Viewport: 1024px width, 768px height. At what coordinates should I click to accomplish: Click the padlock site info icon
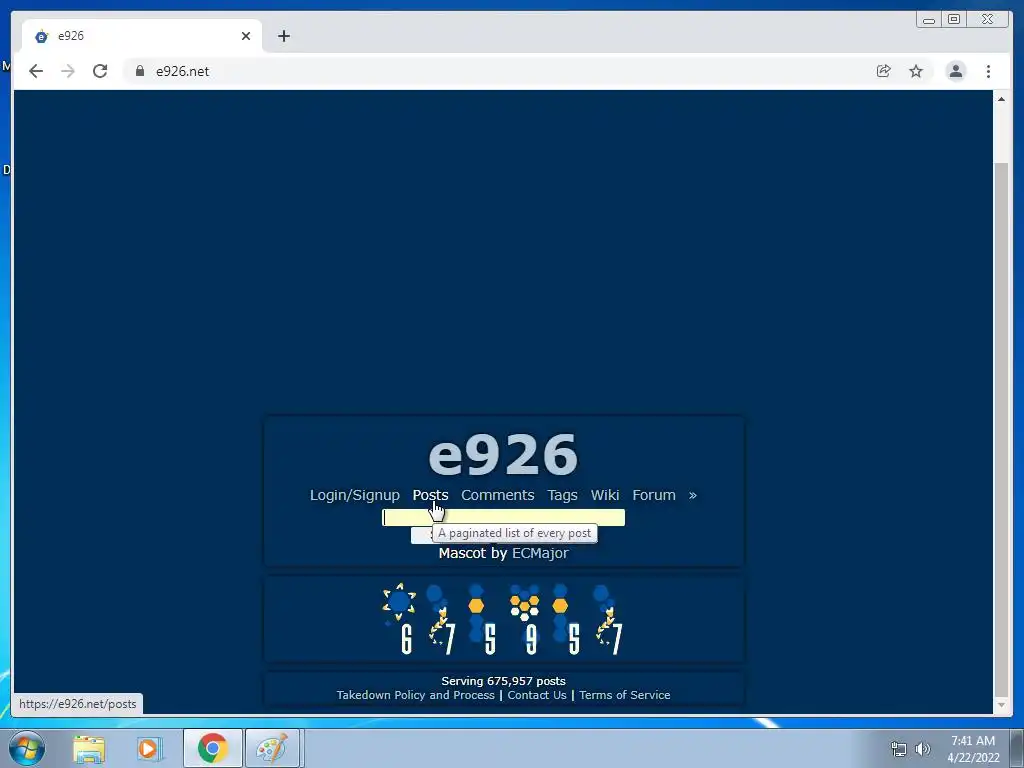140,71
